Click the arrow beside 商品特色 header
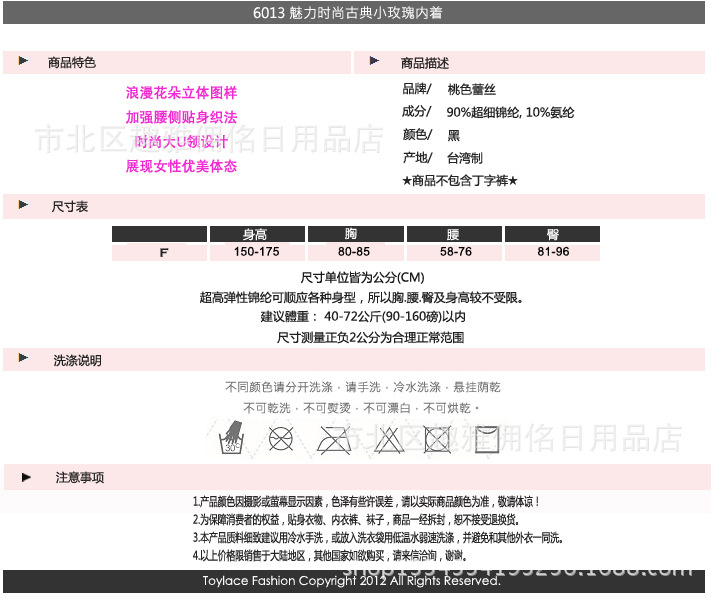 click(23, 62)
